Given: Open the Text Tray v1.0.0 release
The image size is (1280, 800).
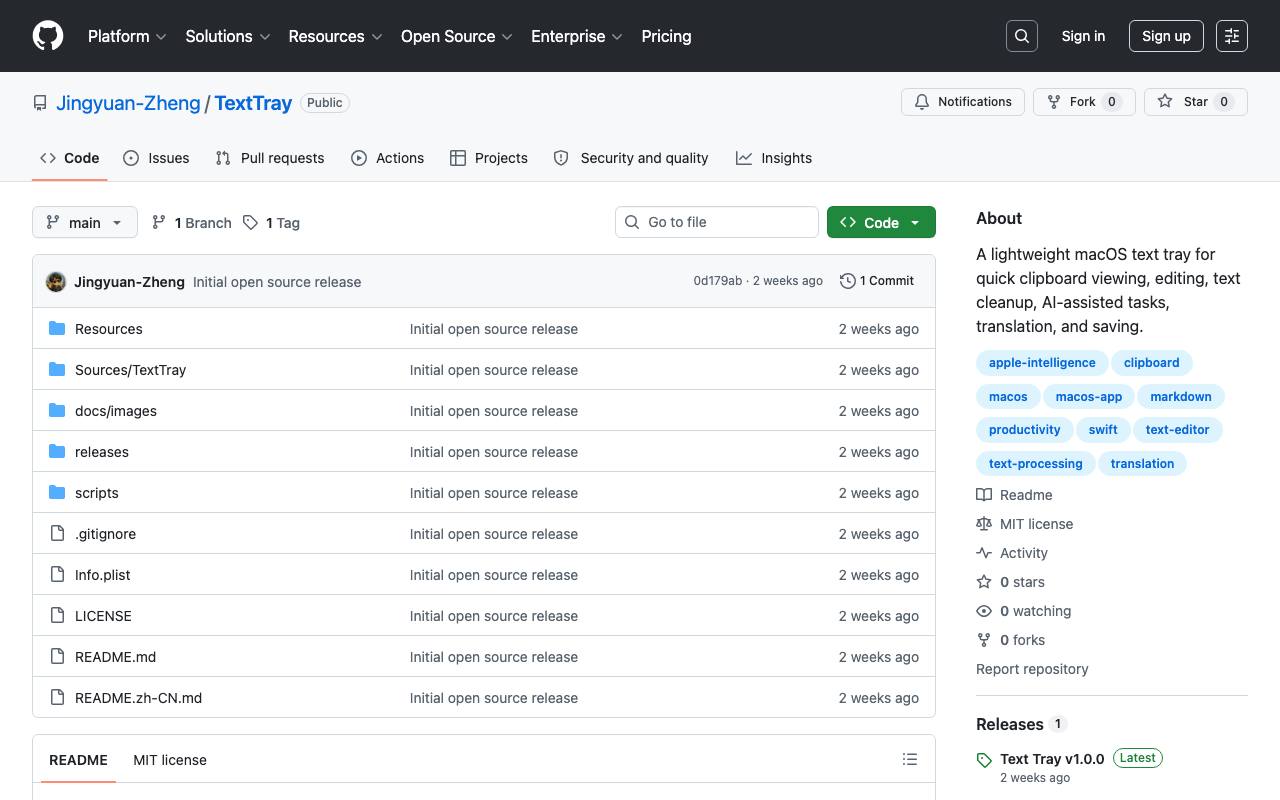Looking at the screenshot, I should 1052,759.
